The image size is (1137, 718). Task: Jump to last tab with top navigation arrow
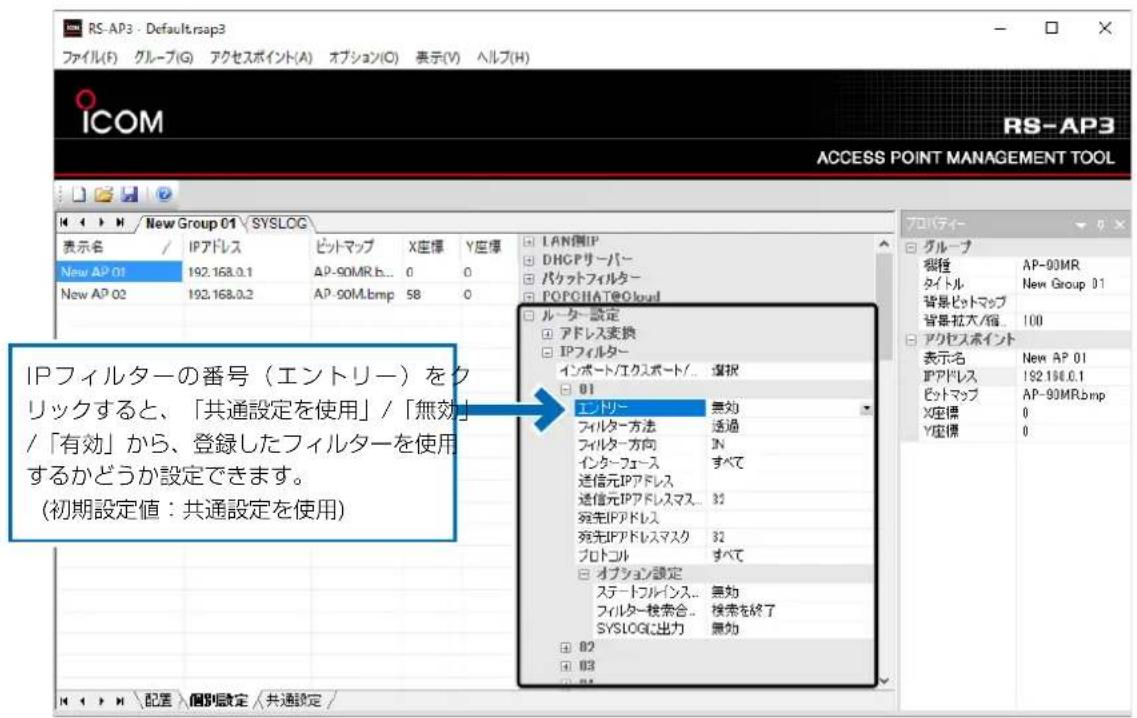[x=120, y=223]
